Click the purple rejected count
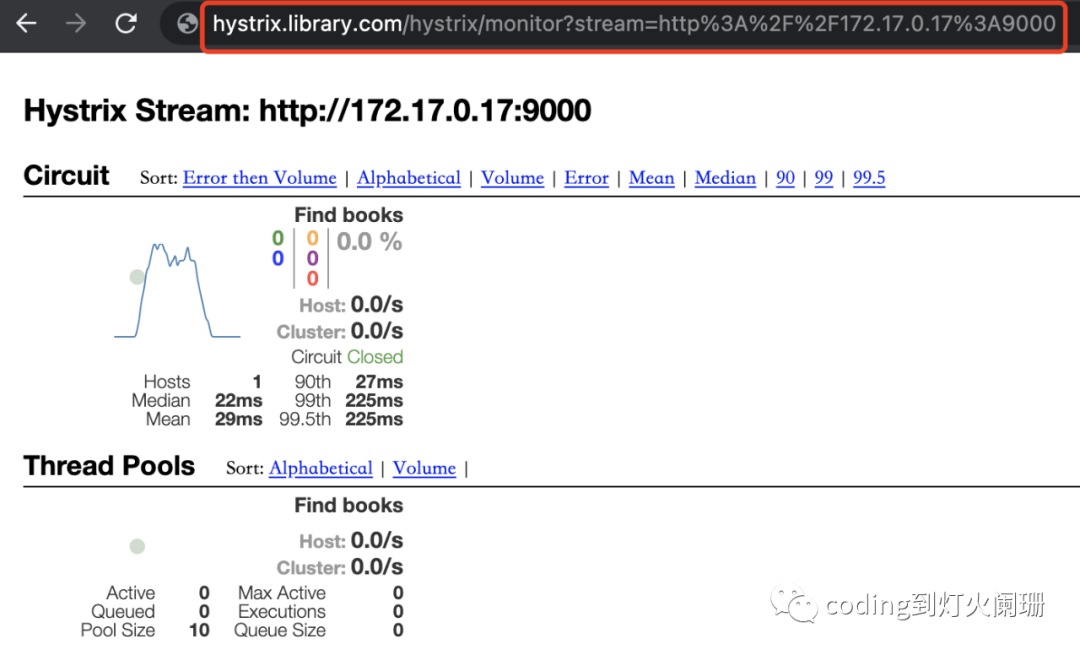1080x655 pixels. pyautogui.click(x=312, y=258)
